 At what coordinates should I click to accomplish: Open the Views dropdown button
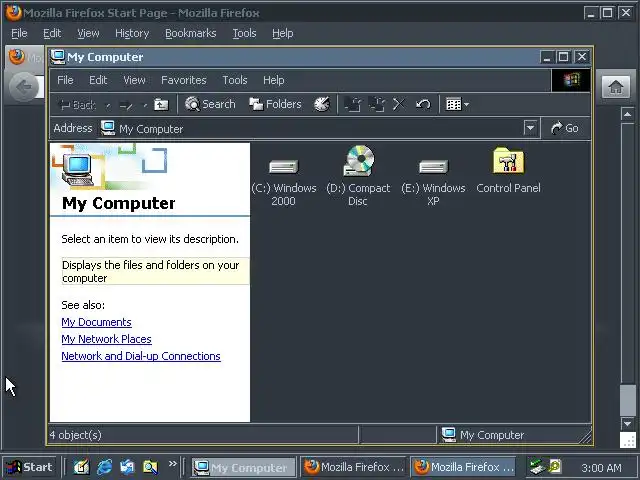[457, 104]
